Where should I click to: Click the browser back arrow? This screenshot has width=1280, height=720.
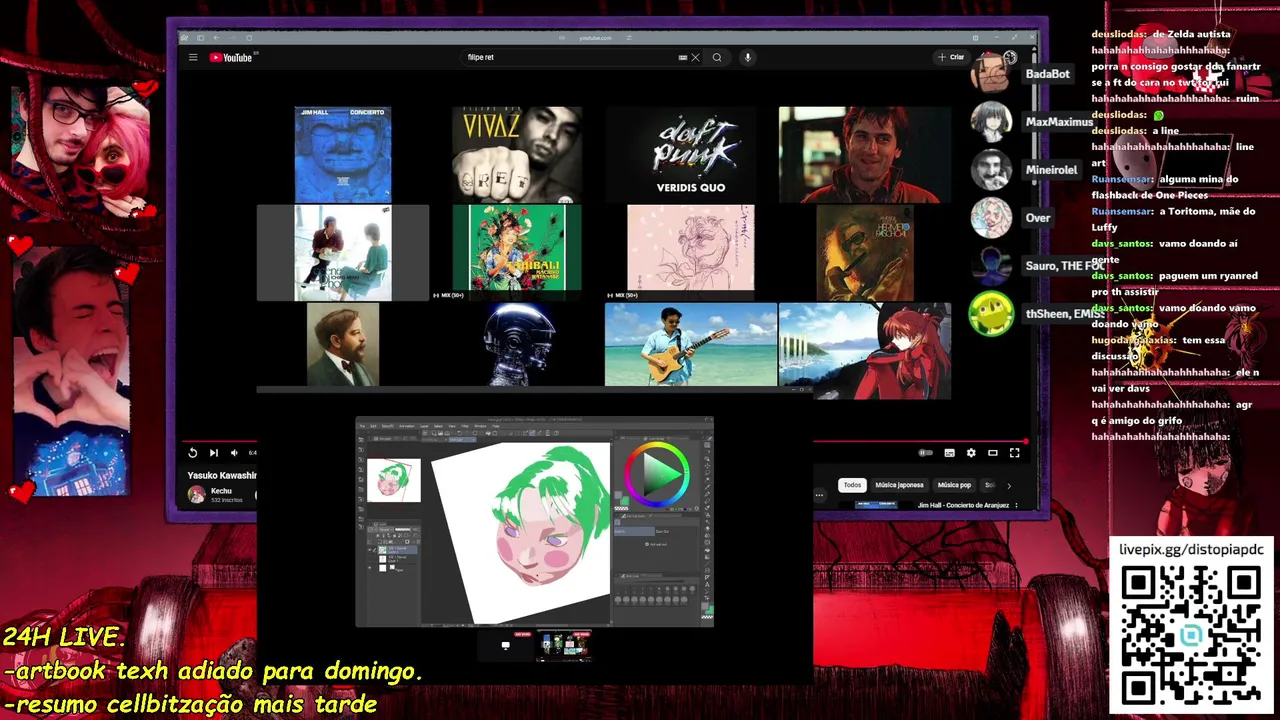click(216, 38)
